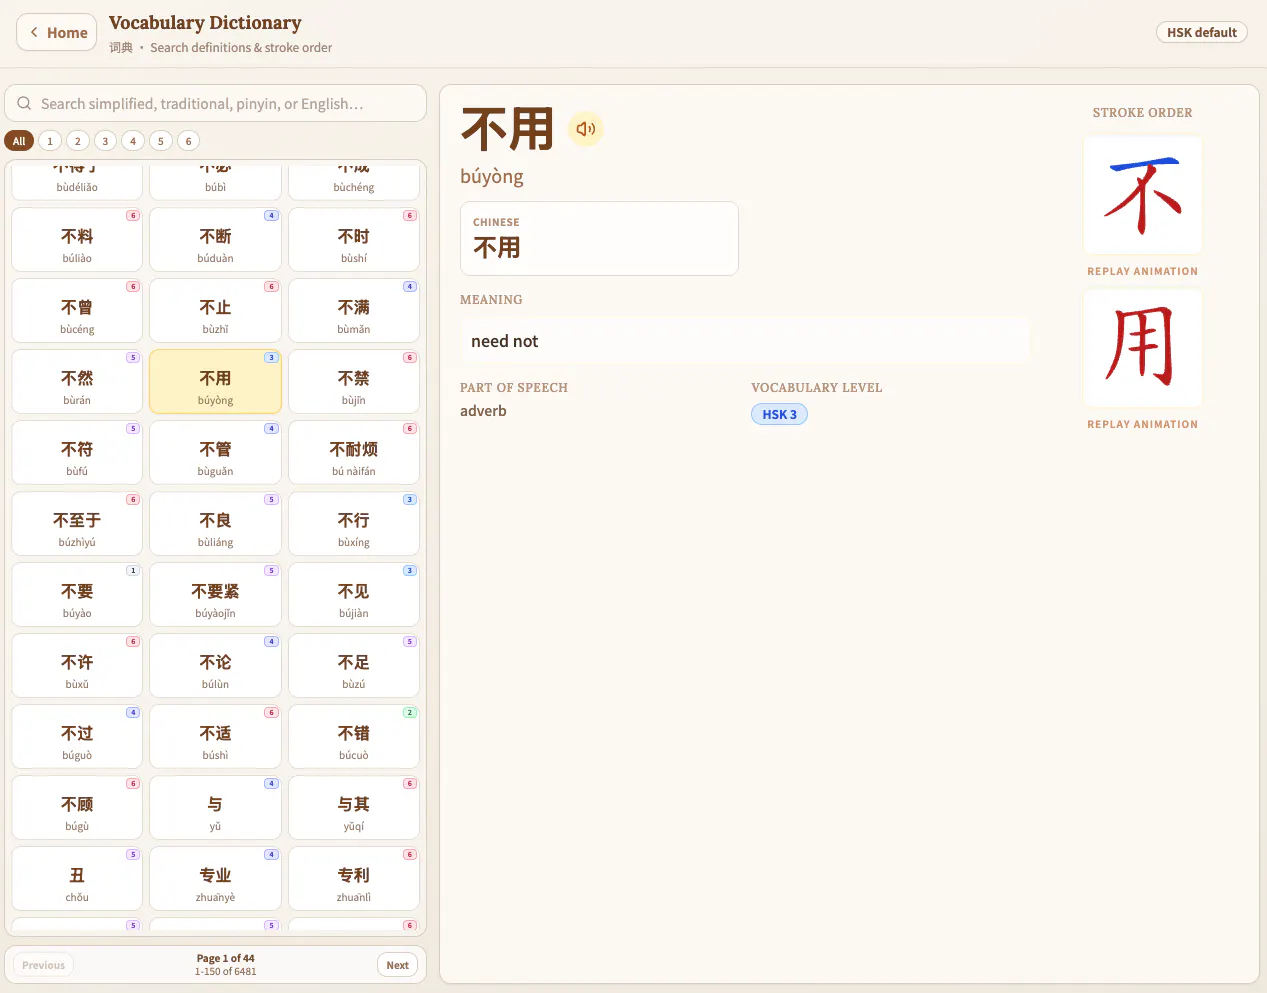Open the 不要紧 búyàojǐn word card
1267x993 pixels.
click(x=215, y=595)
